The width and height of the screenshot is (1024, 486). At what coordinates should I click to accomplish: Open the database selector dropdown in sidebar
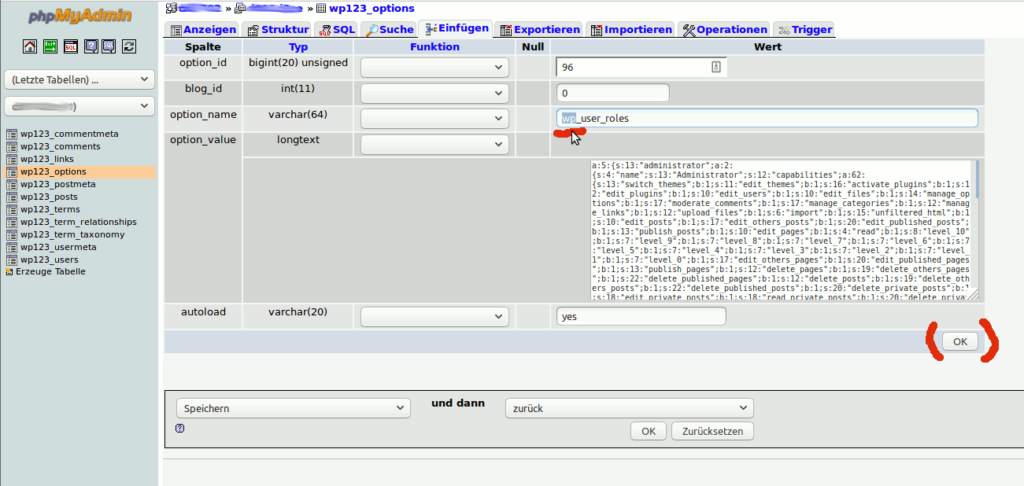(x=79, y=106)
